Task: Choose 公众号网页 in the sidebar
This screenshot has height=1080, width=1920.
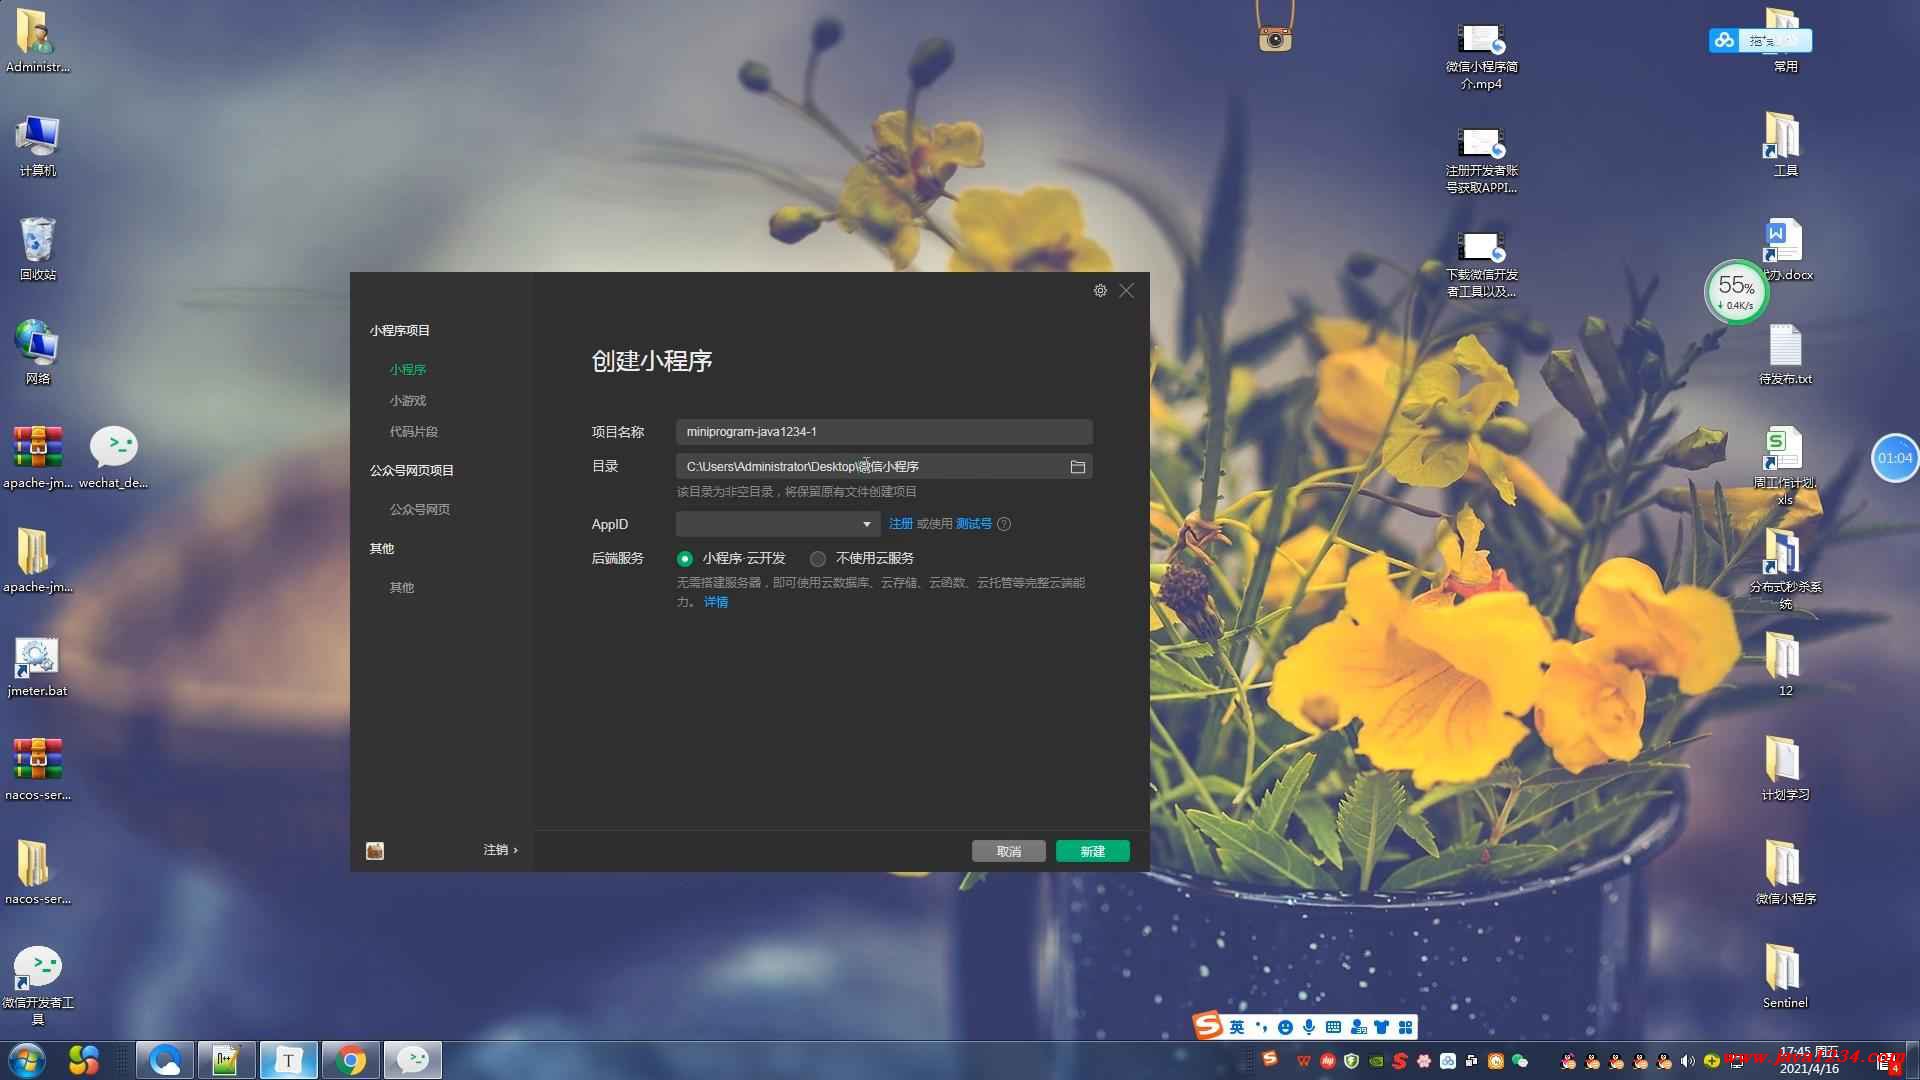Action: coord(419,510)
